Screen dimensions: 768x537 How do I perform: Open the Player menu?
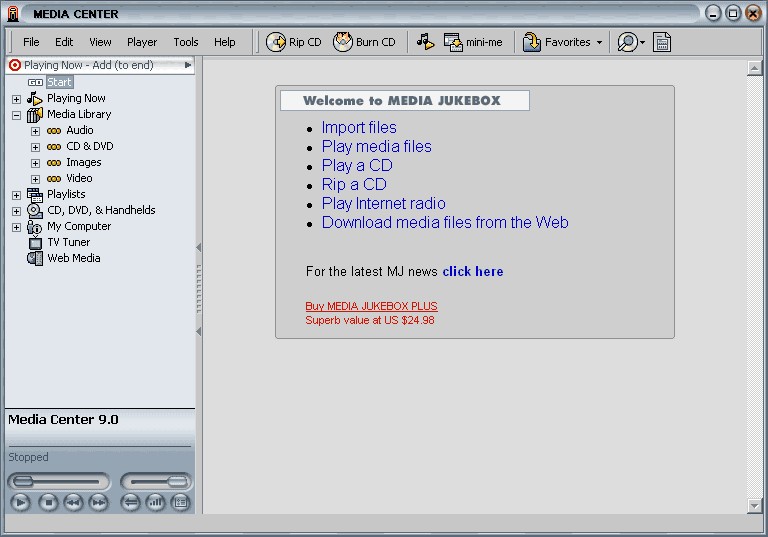[142, 42]
